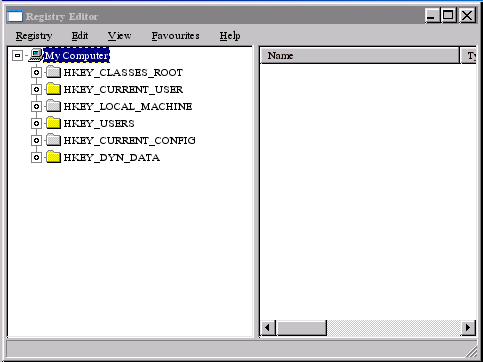
Task: Open the Registry menu
Action: point(34,36)
